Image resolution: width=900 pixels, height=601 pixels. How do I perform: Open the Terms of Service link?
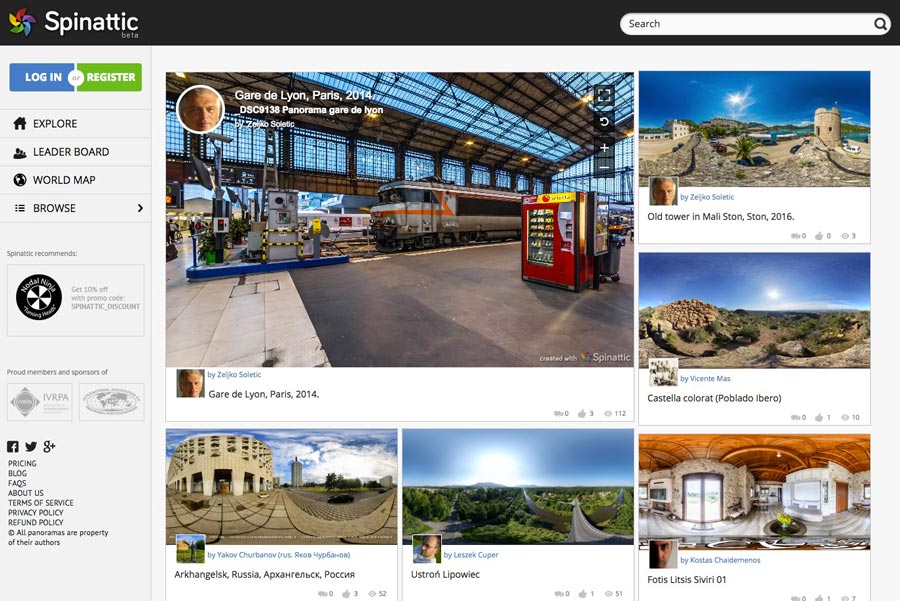click(x=41, y=503)
